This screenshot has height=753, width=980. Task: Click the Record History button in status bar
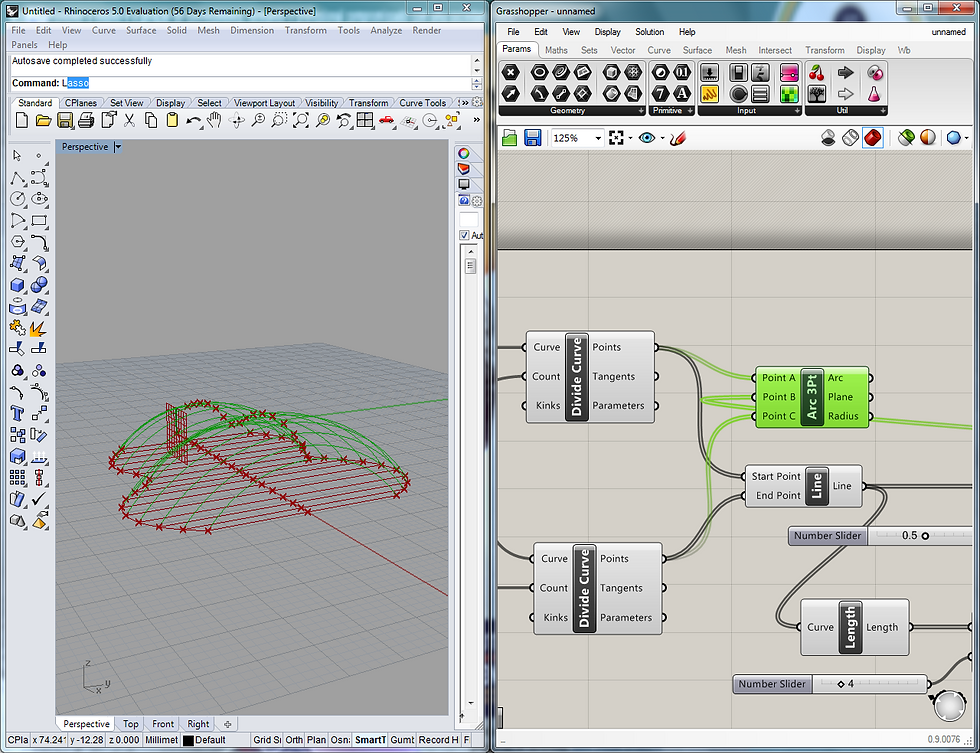point(438,740)
